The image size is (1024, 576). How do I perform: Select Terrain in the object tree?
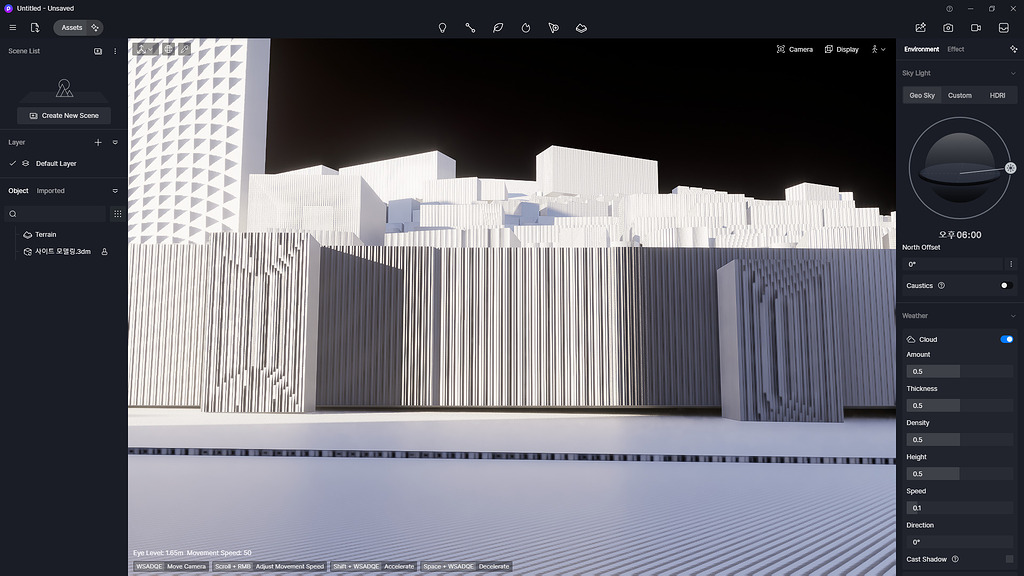45,234
